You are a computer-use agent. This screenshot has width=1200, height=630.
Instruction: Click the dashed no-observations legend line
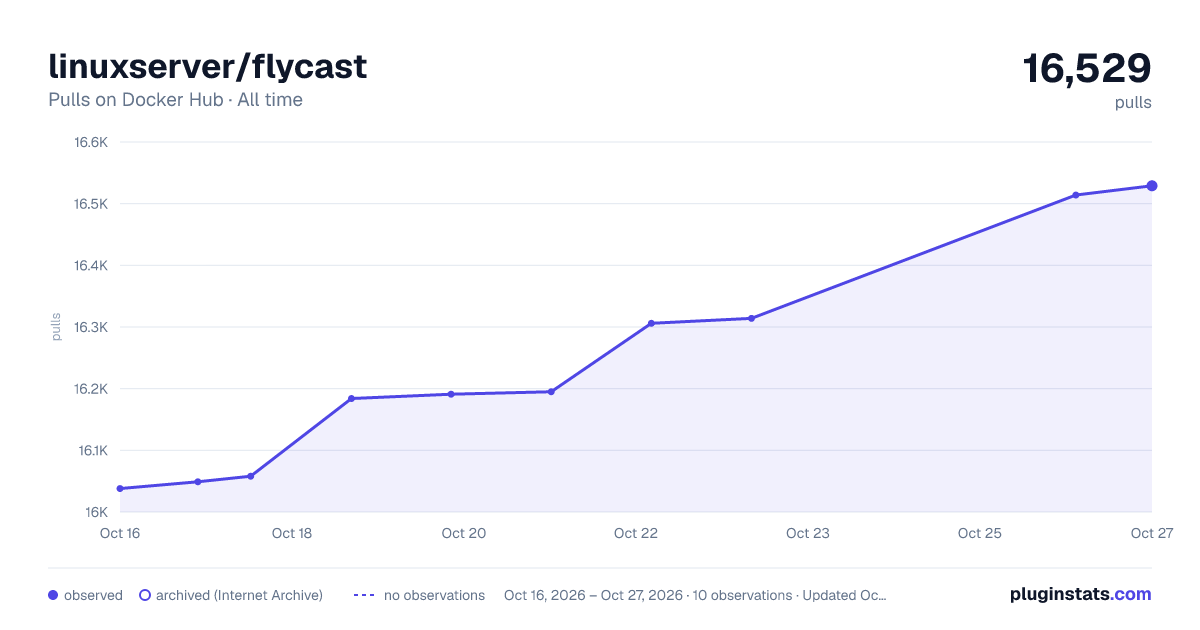pyautogui.click(x=364, y=595)
